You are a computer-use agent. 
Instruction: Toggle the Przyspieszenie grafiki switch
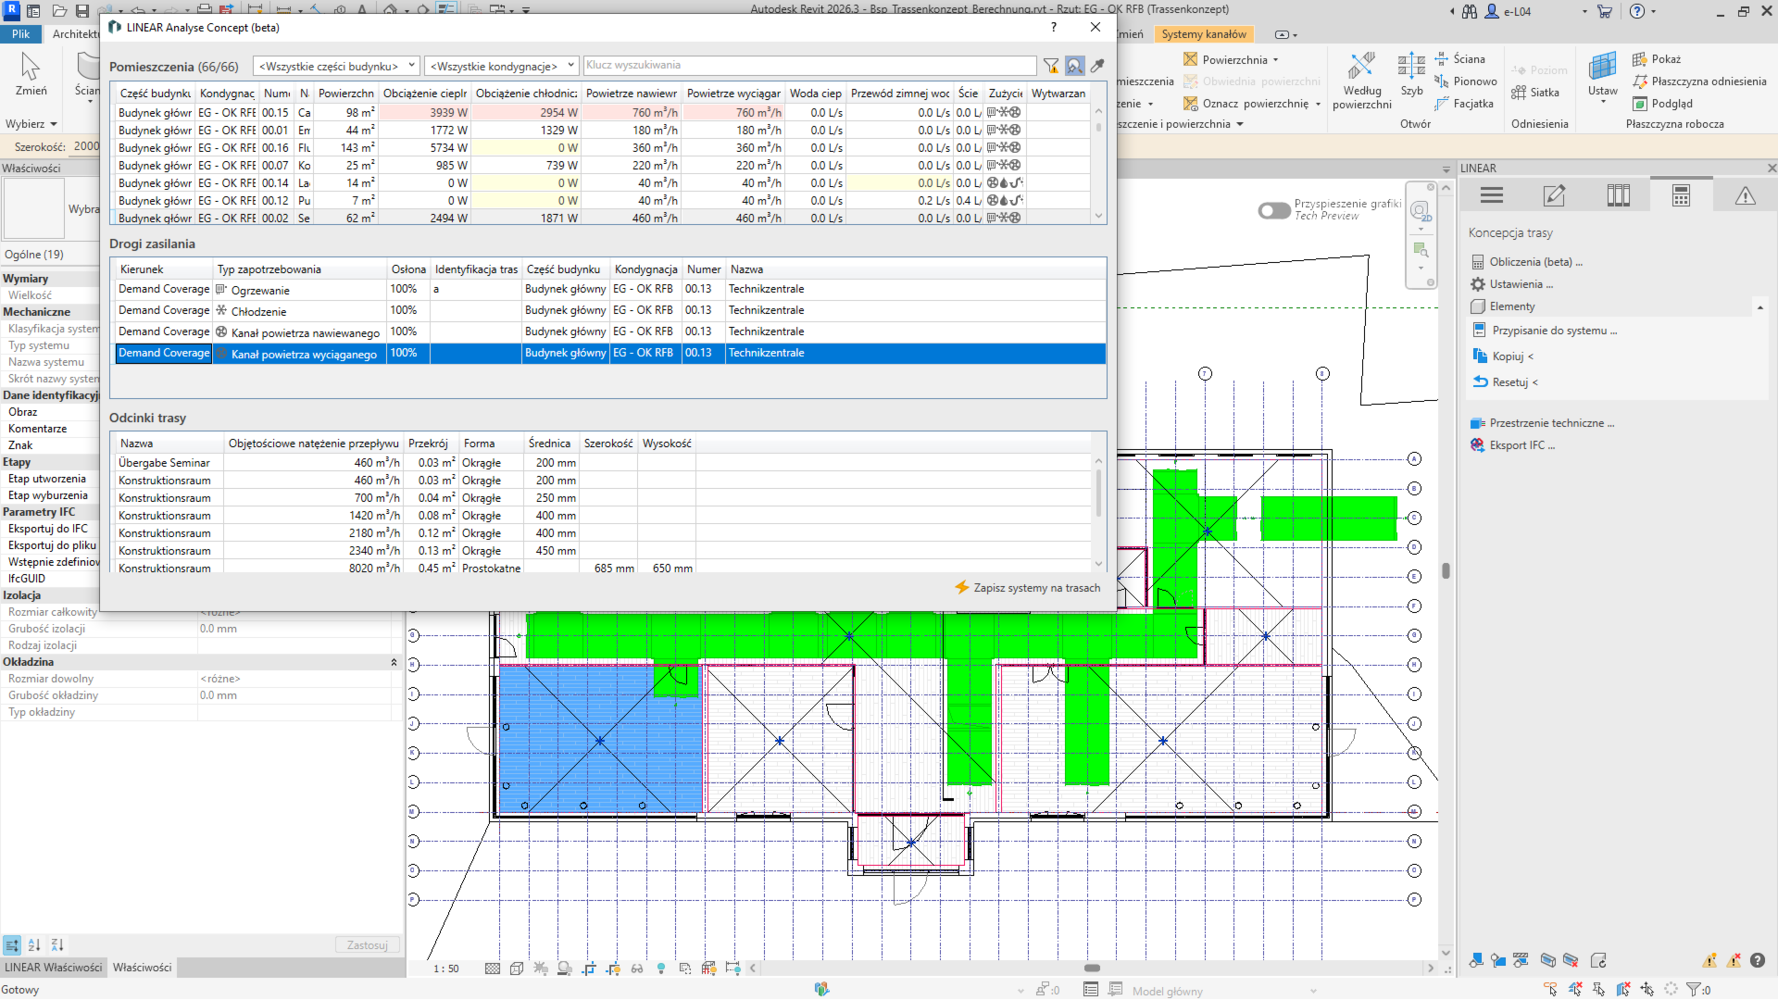point(1273,210)
